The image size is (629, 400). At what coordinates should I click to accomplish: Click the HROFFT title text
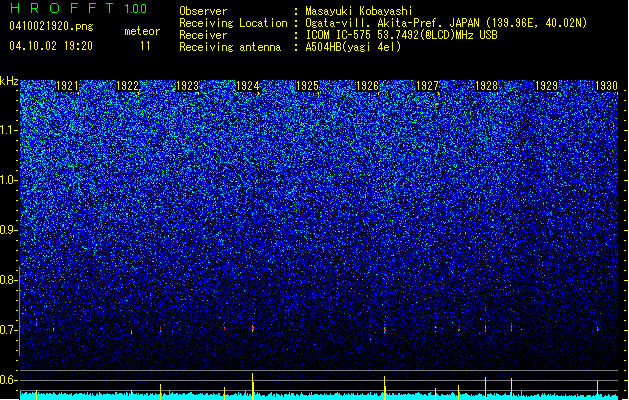[x=62, y=8]
